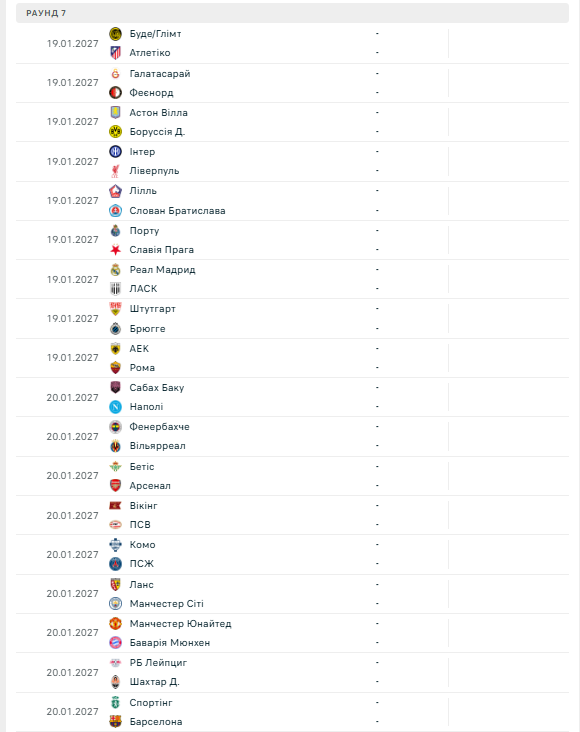Click the Реал Мадрид crest icon
Screen dimensions: 580x732
click(115, 270)
